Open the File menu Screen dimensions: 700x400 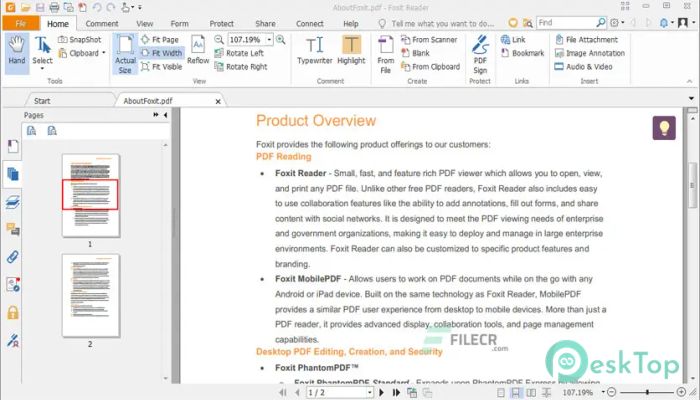pos(21,23)
